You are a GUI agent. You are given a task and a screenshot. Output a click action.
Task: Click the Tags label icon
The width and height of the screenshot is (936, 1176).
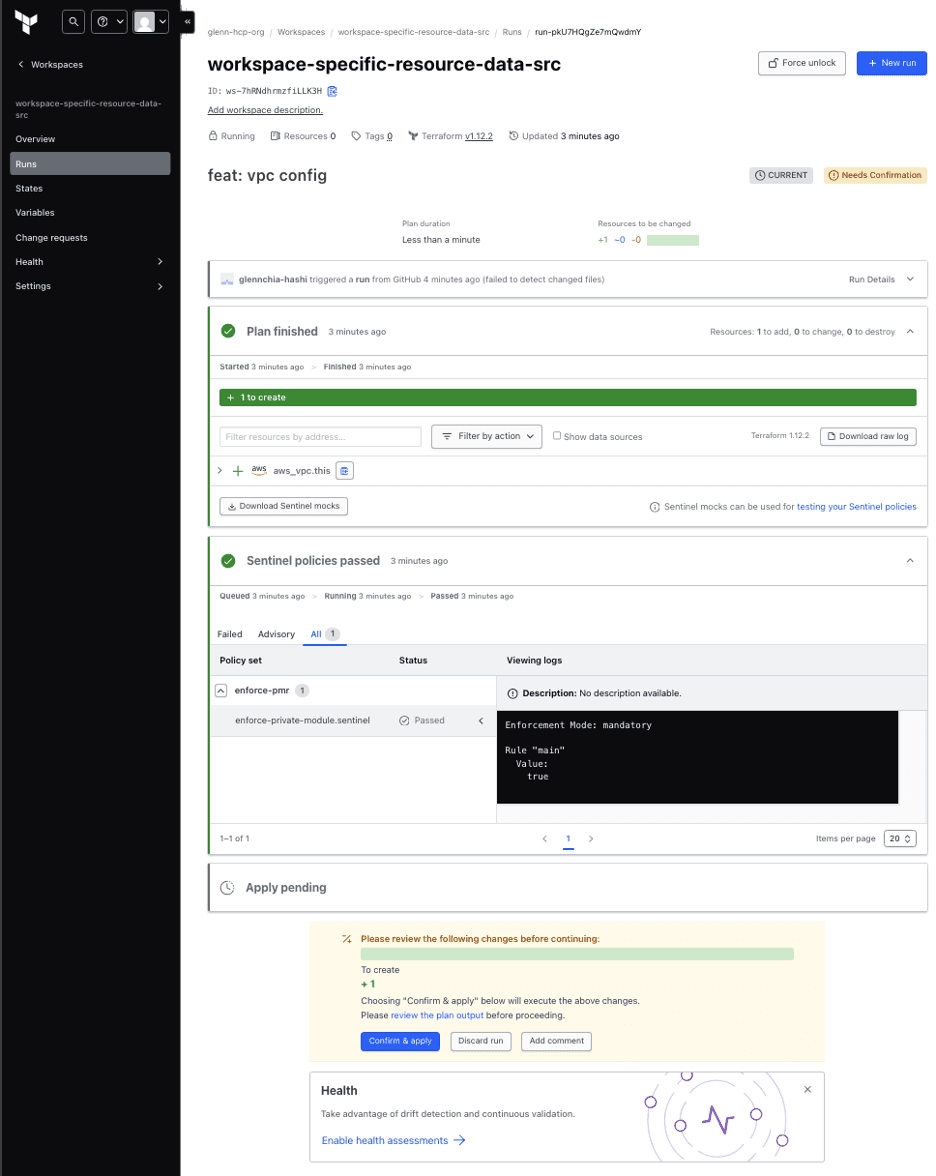point(356,136)
